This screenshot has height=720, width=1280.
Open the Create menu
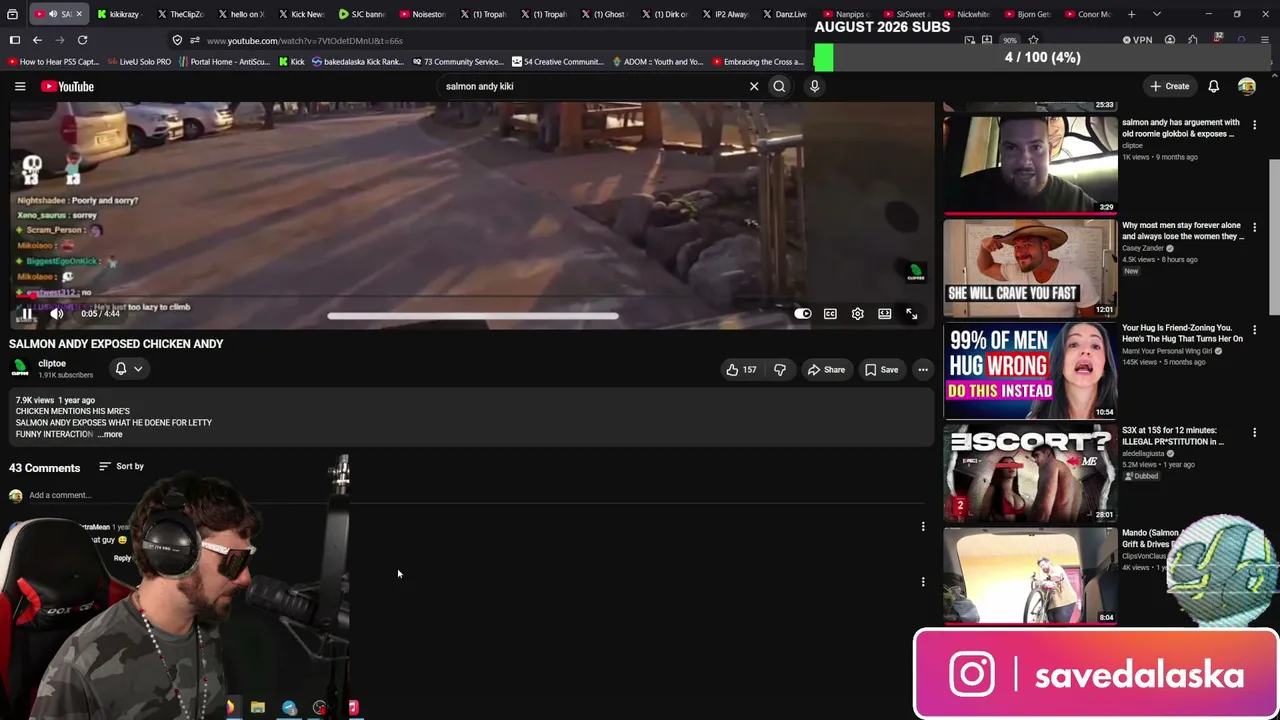(1169, 86)
